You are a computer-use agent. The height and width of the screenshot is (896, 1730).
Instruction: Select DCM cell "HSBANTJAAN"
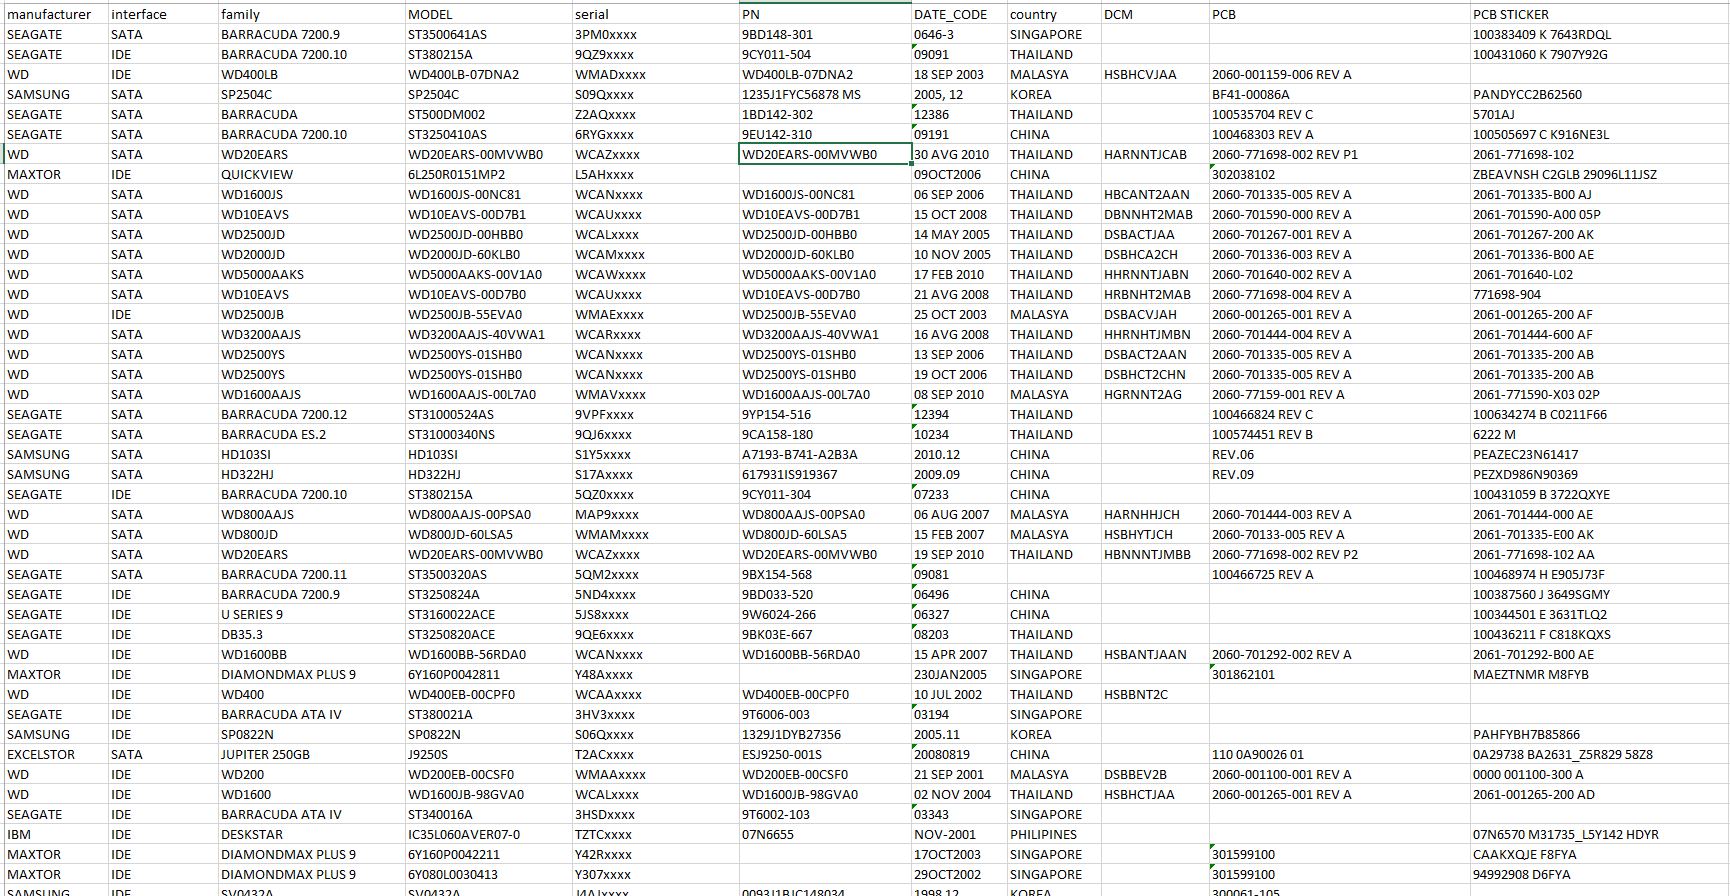tap(1155, 654)
